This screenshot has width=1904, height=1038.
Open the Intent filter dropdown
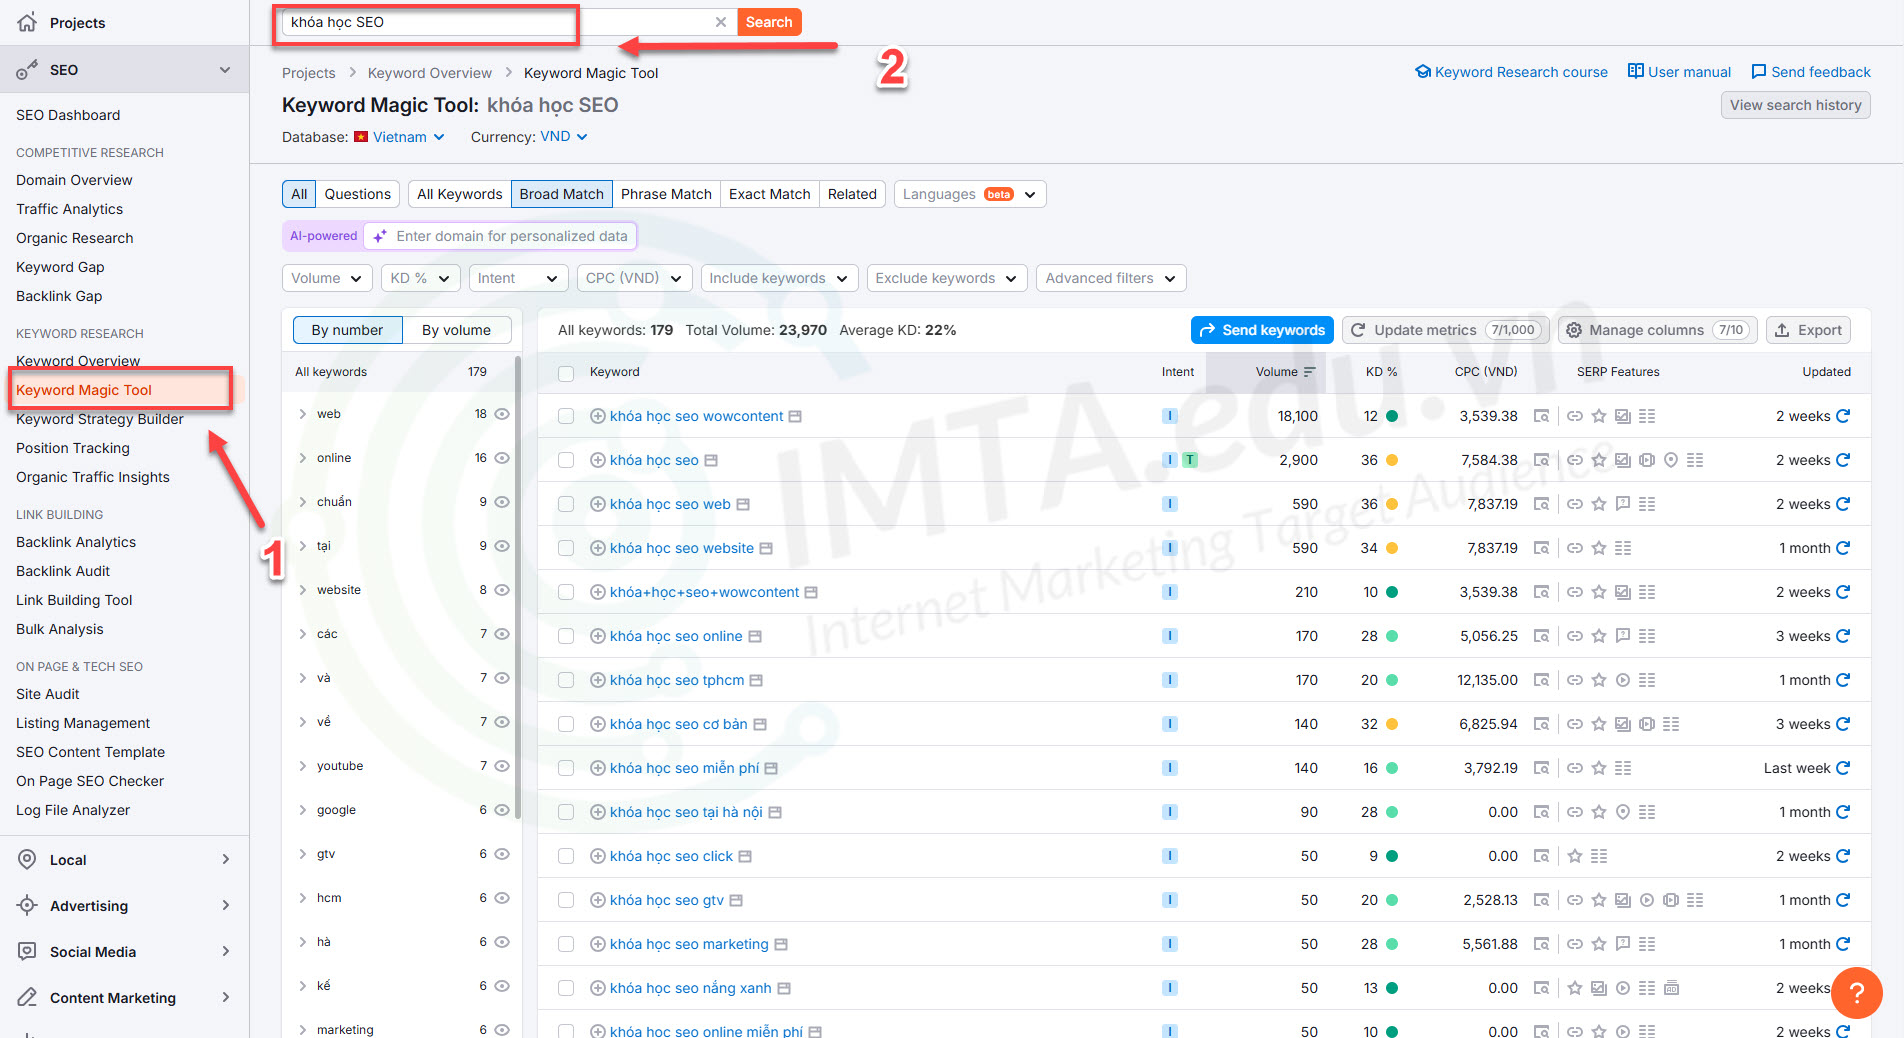tap(518, 278)
